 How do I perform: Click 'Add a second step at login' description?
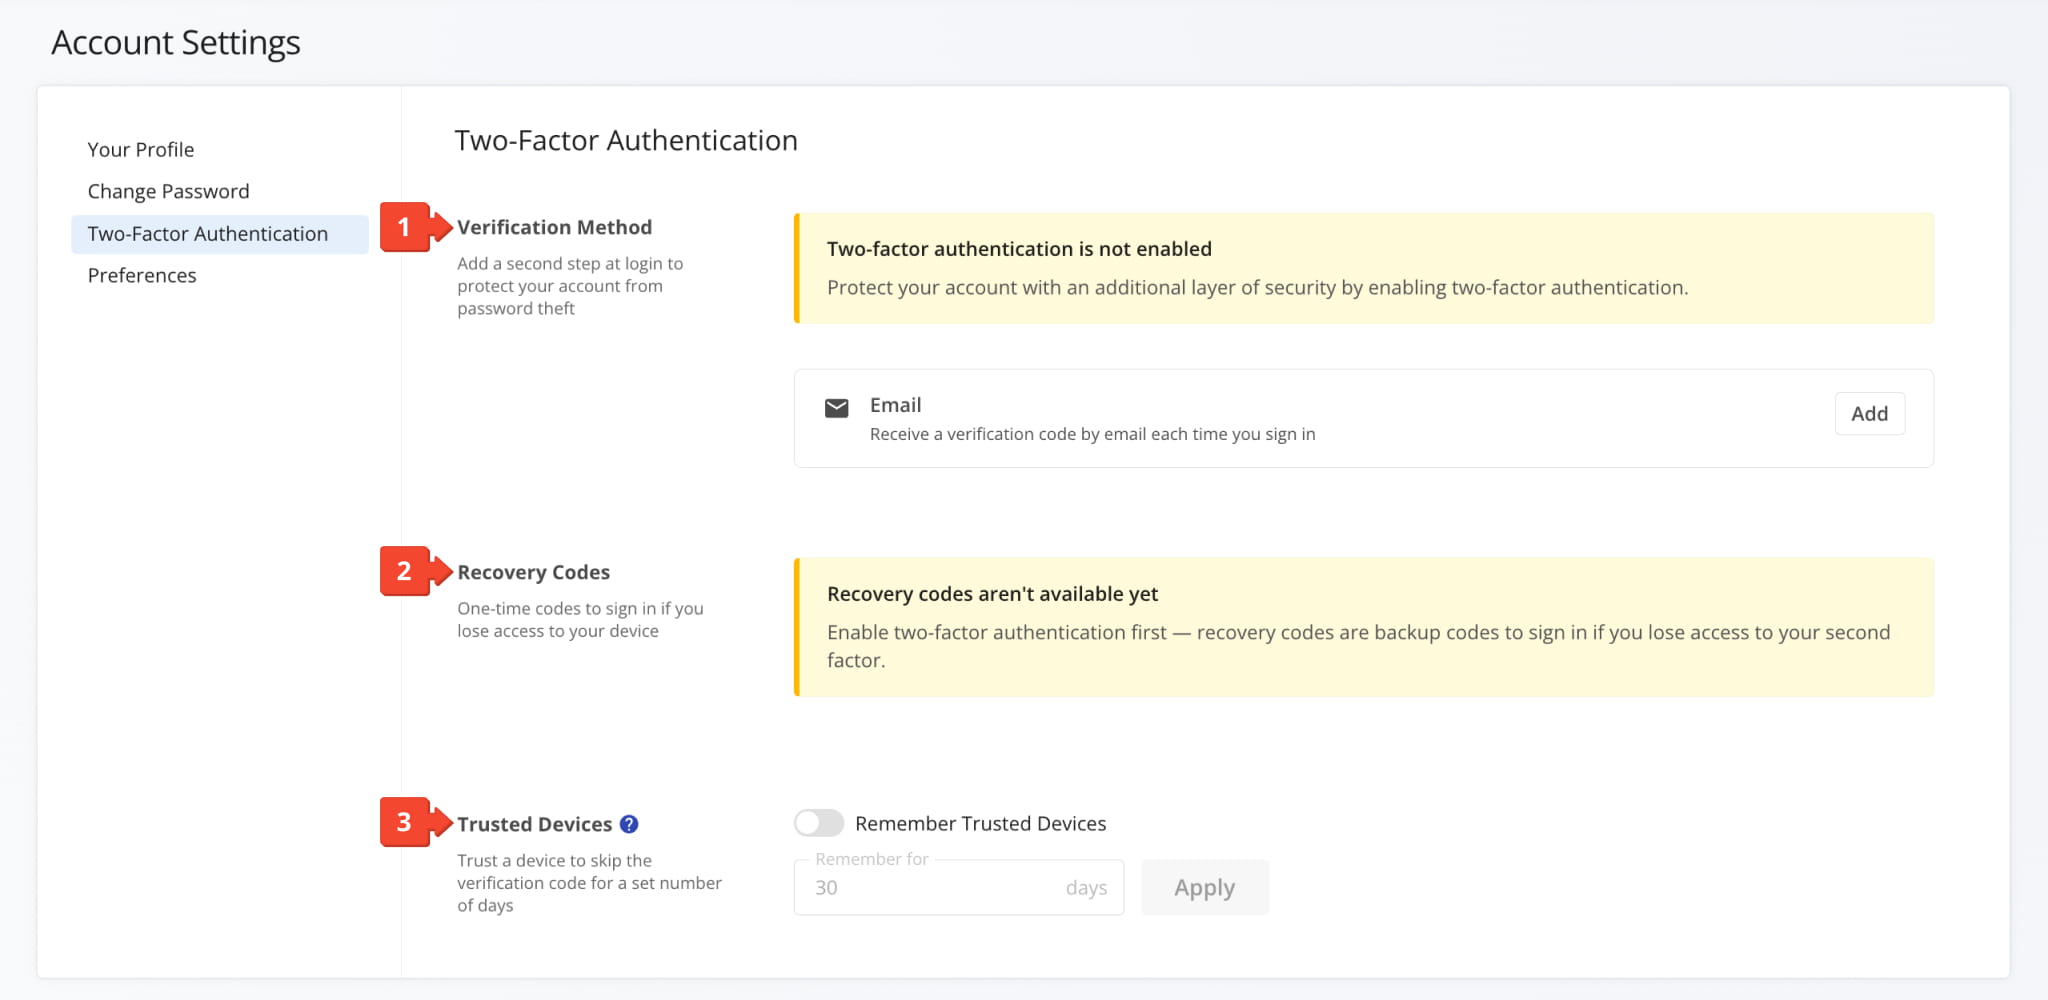570,286
